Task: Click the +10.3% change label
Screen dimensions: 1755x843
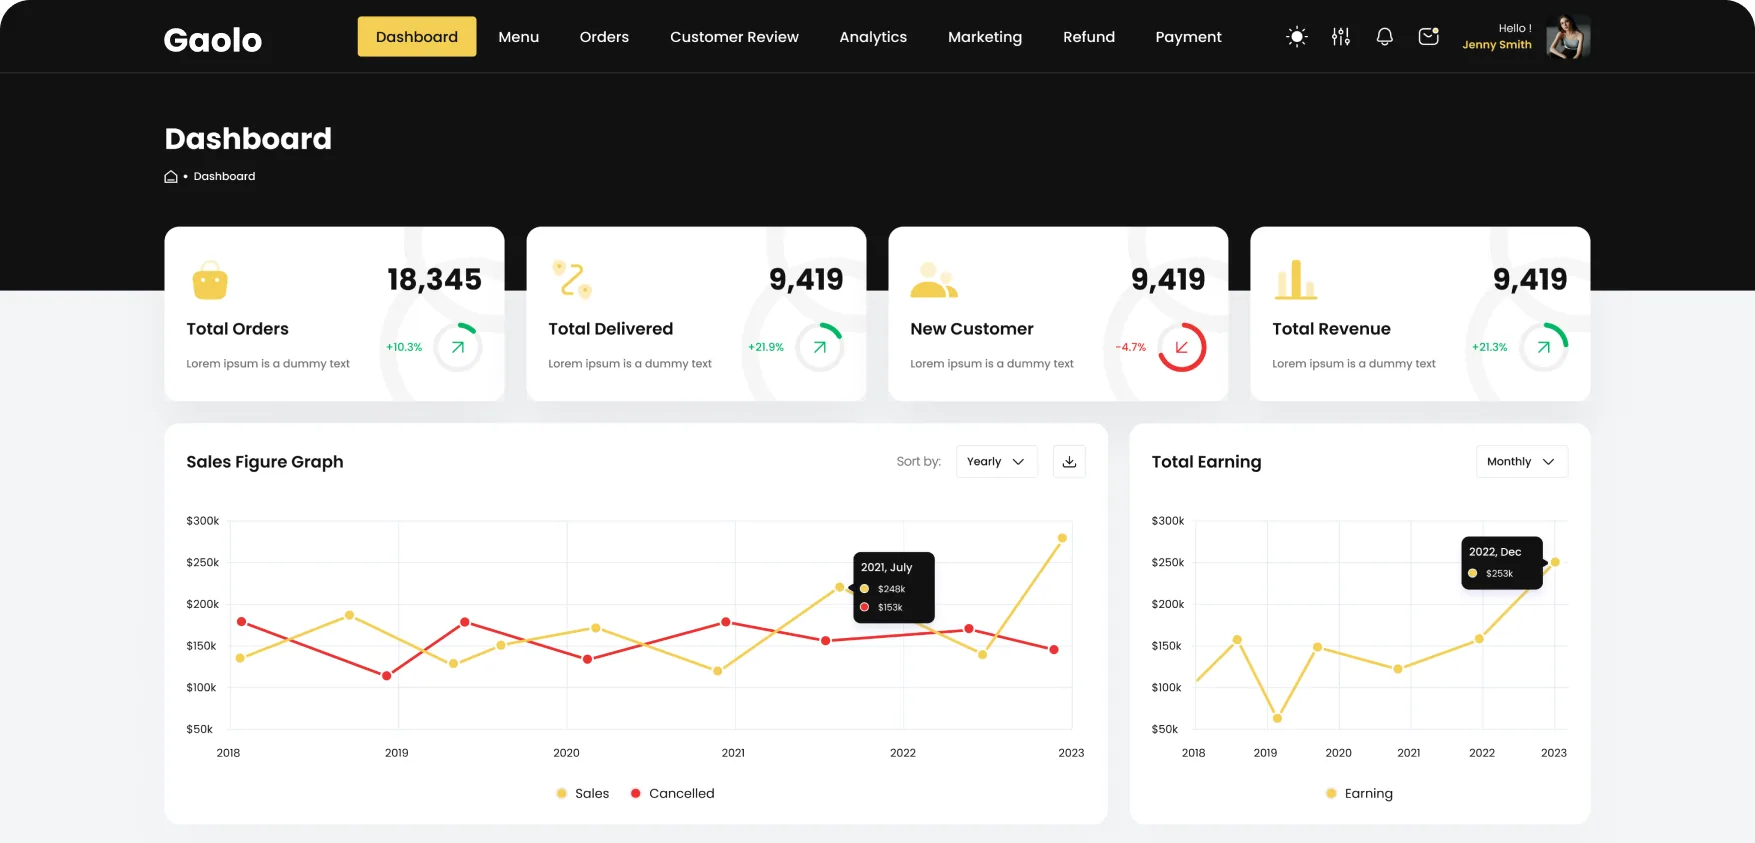Action: pyautogui.click(x=404, y=347)
